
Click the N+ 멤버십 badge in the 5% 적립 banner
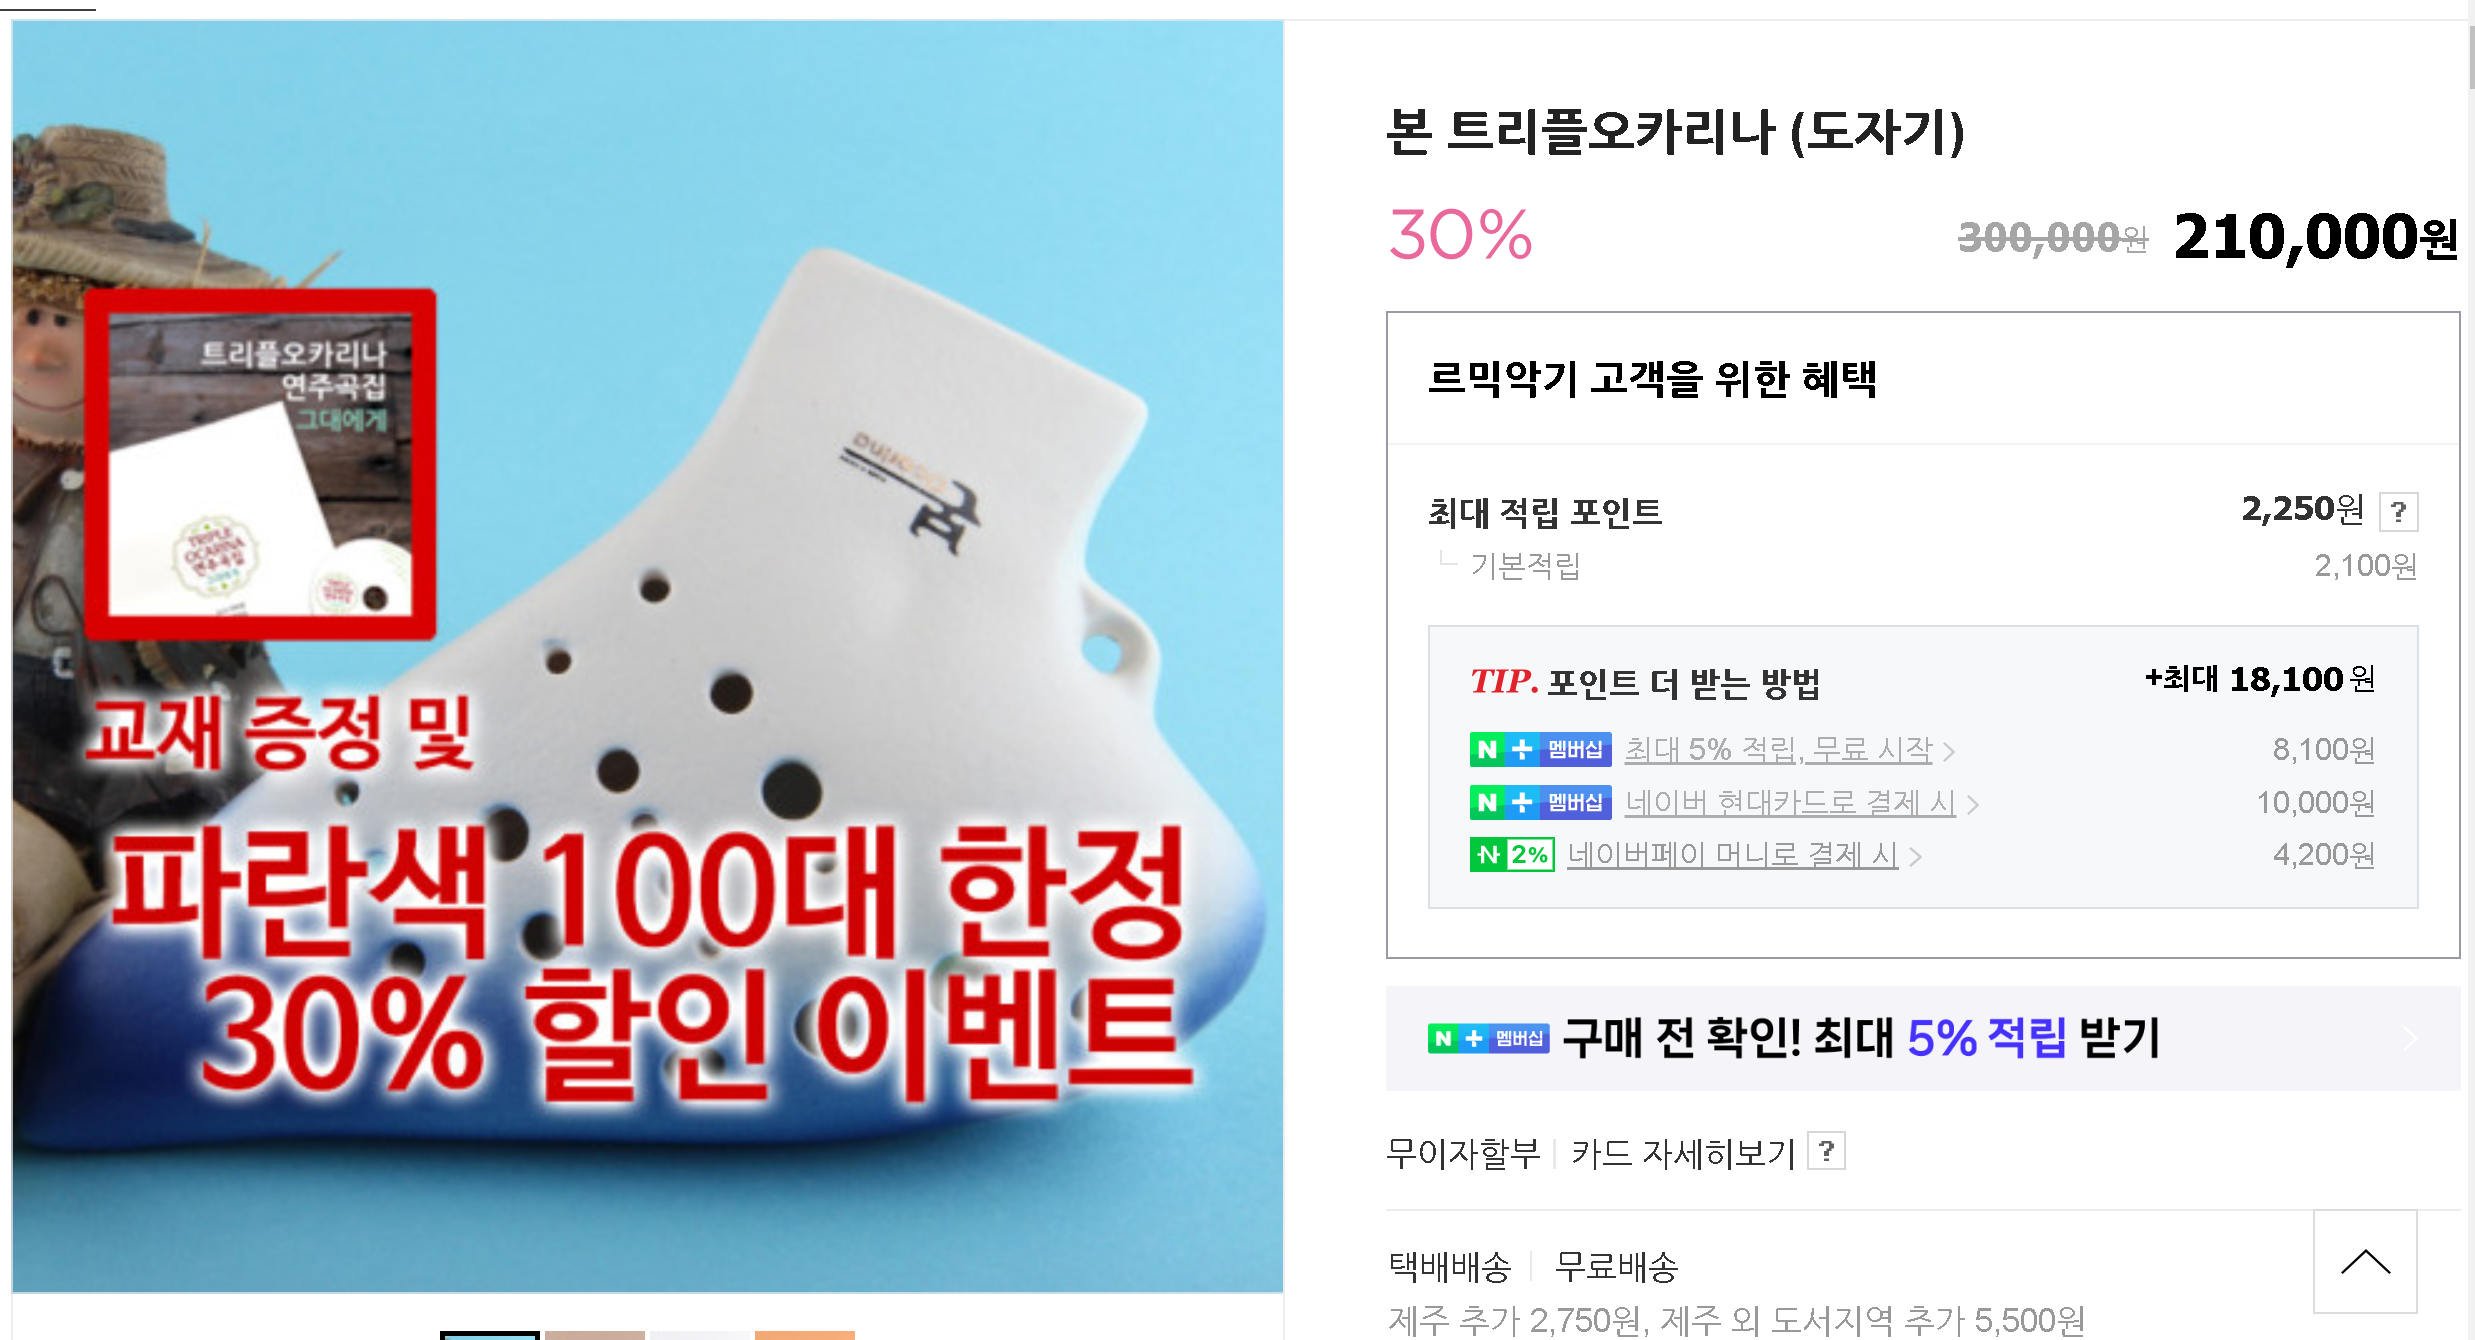click(x=1488, y=1039)
